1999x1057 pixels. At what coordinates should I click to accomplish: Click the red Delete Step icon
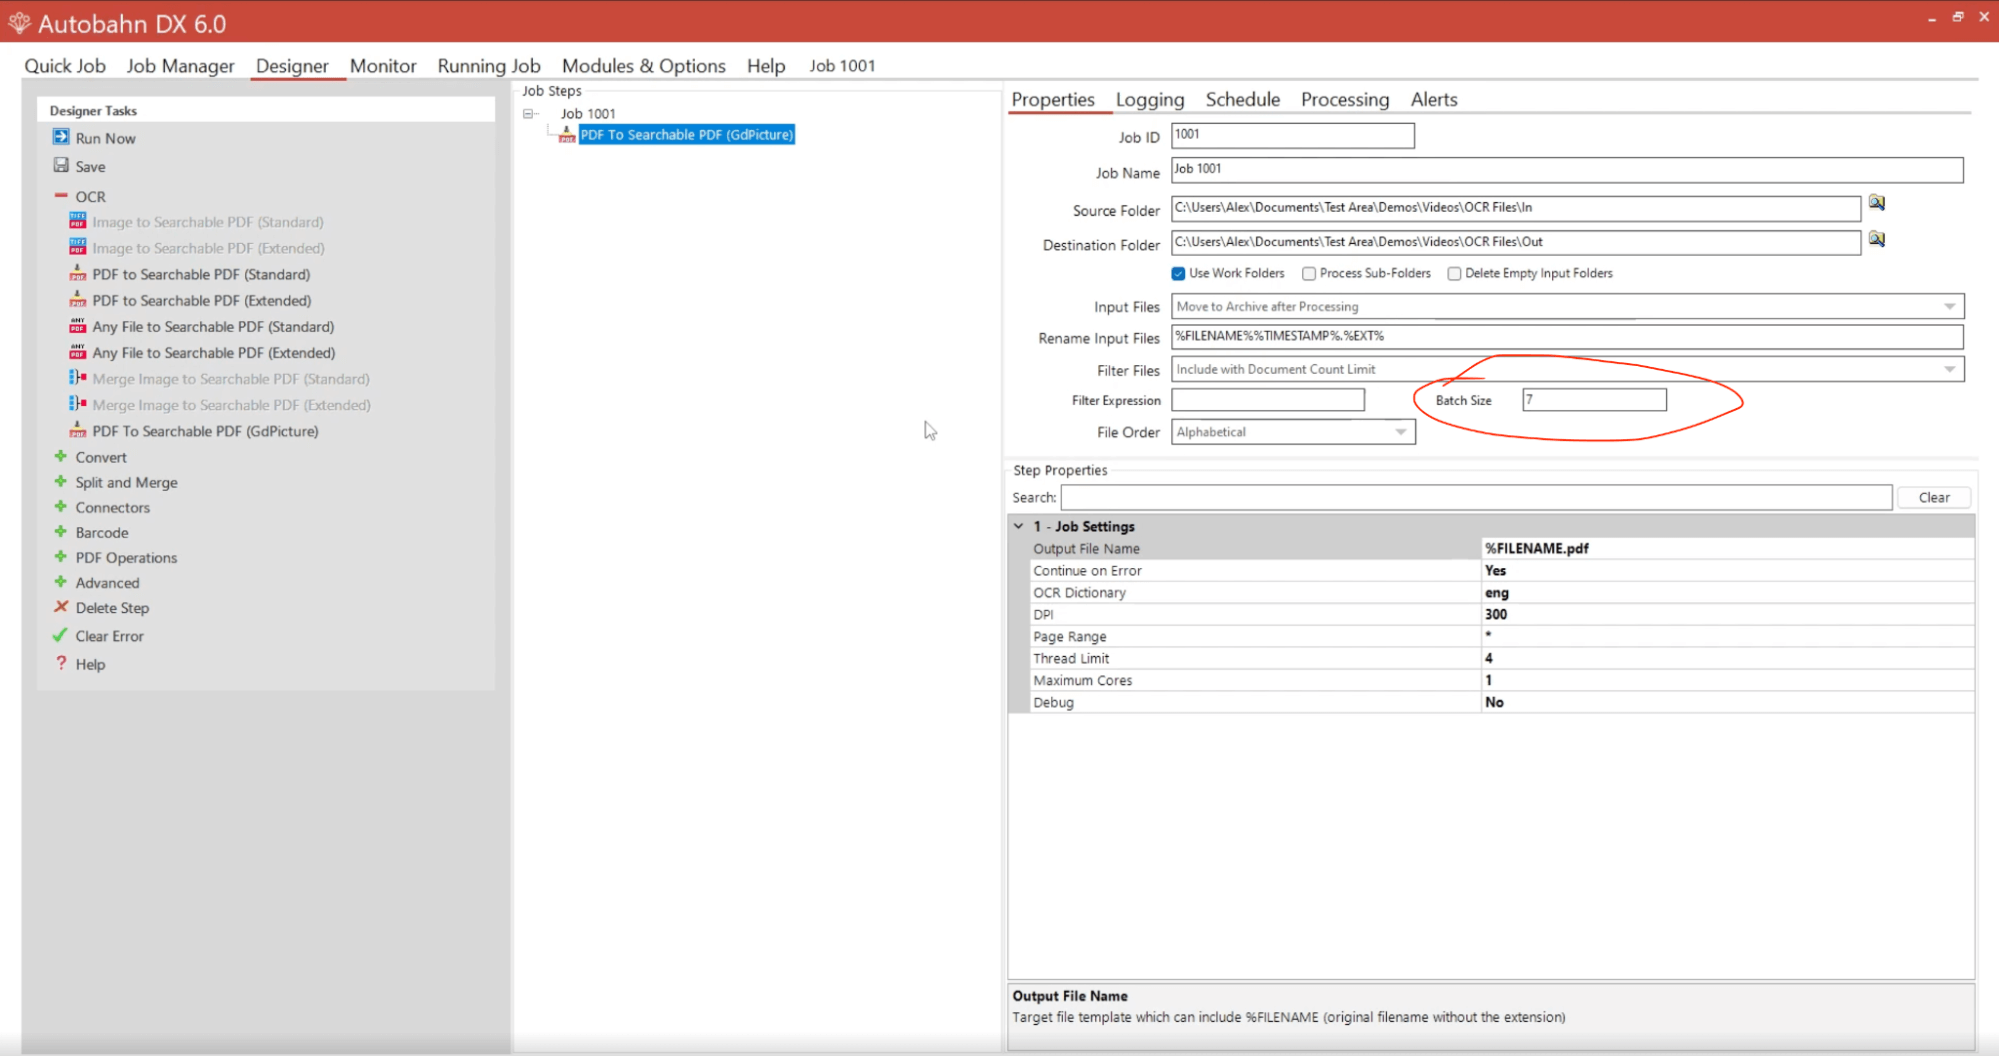point(61,607)
